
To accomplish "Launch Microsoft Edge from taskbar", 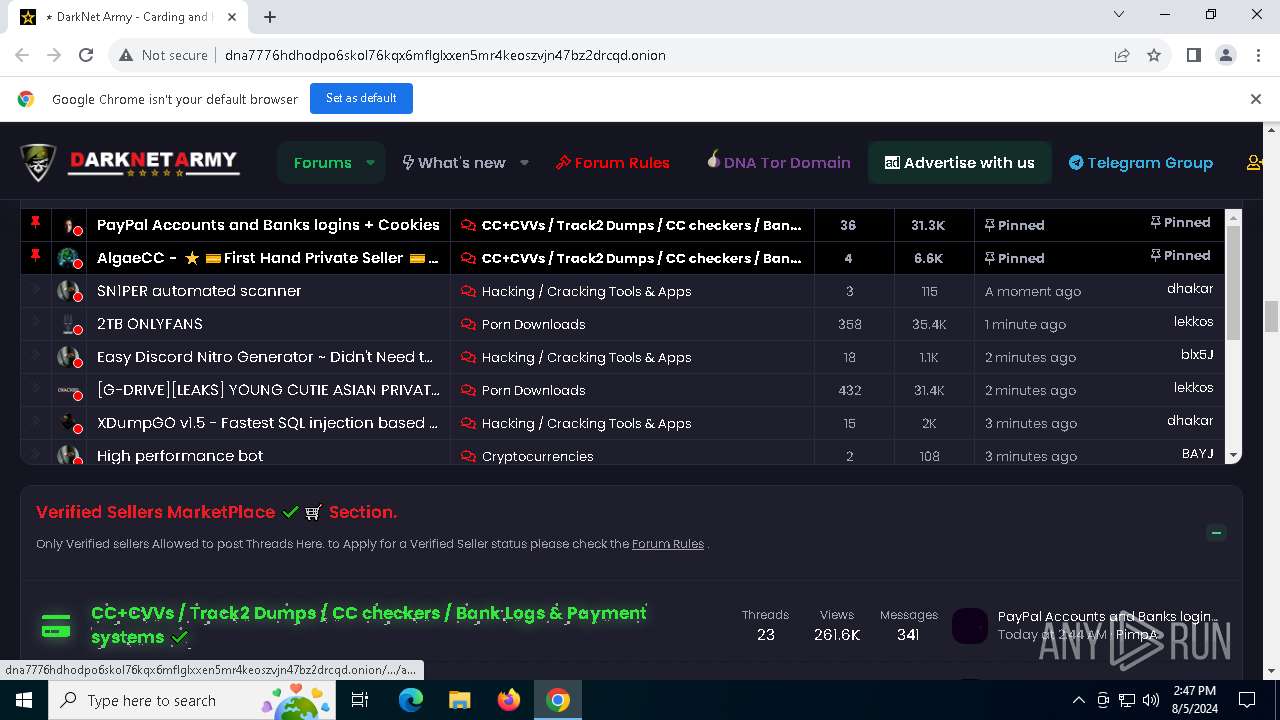I will pos(411,700).
